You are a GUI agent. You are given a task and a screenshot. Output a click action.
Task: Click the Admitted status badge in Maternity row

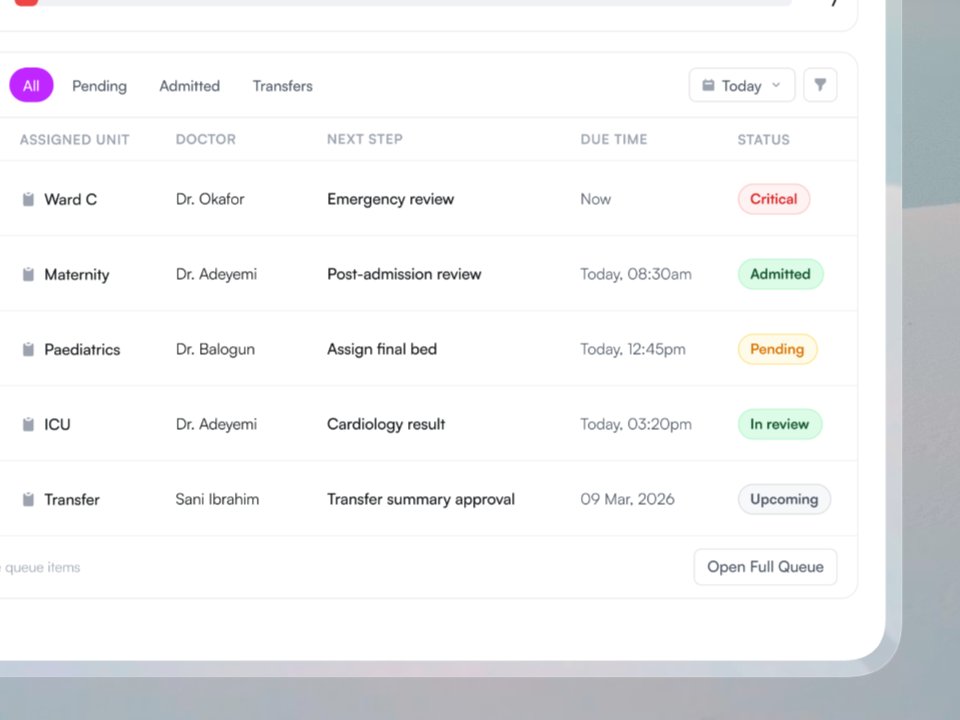[x=780, y=274]
